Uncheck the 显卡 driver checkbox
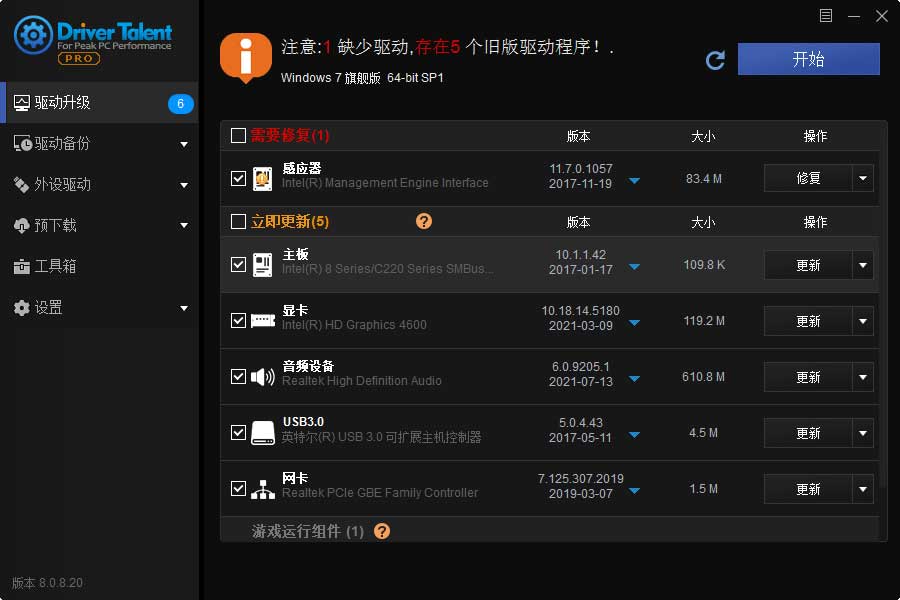Screen dimensions: 900x600 [238, 320]
